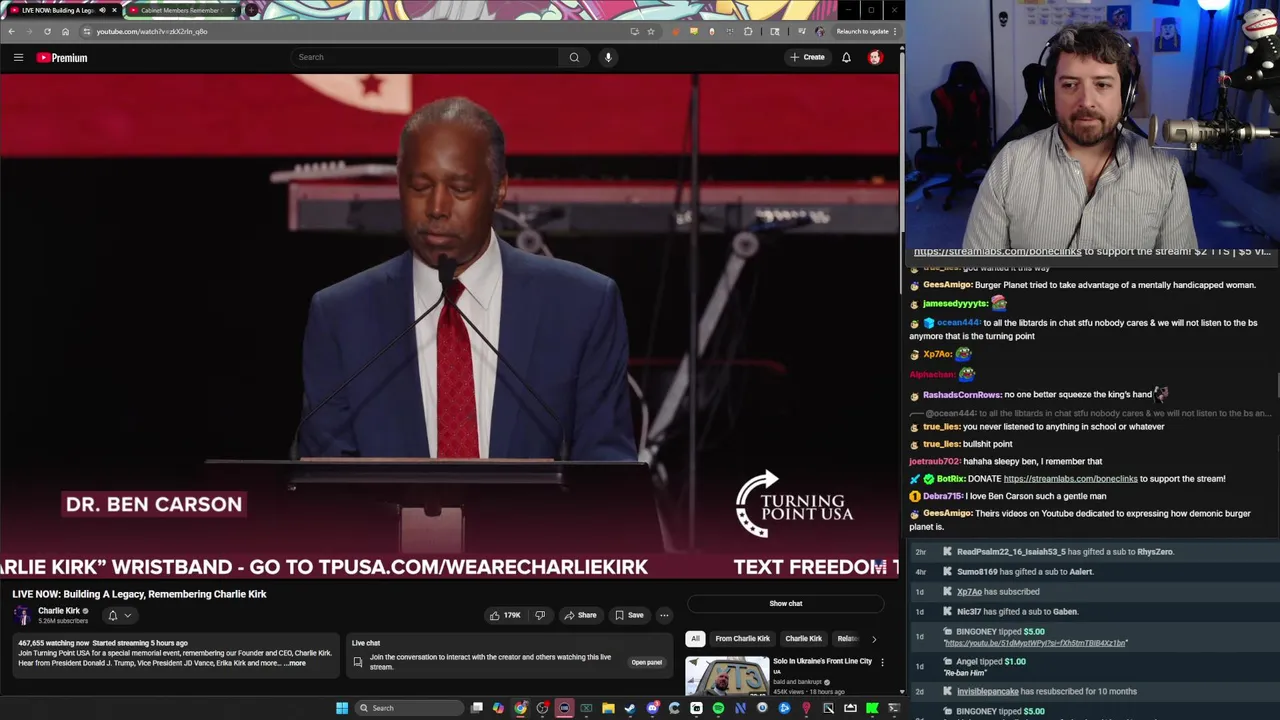Open the live chat panel
This screenshot has height=720, width=1280.
(646, 662)
